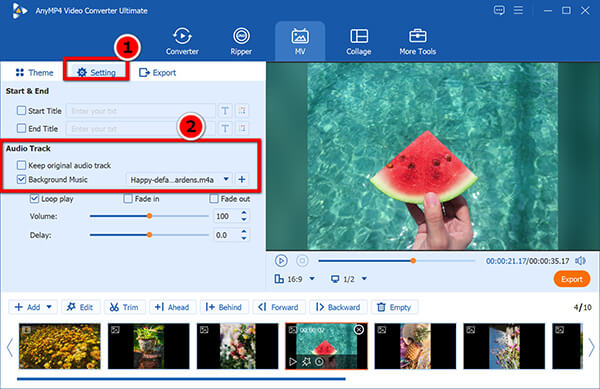Click the Behind button
Image resolution: width=600 pixels, height=389 pixels.
tap(224, 307)
